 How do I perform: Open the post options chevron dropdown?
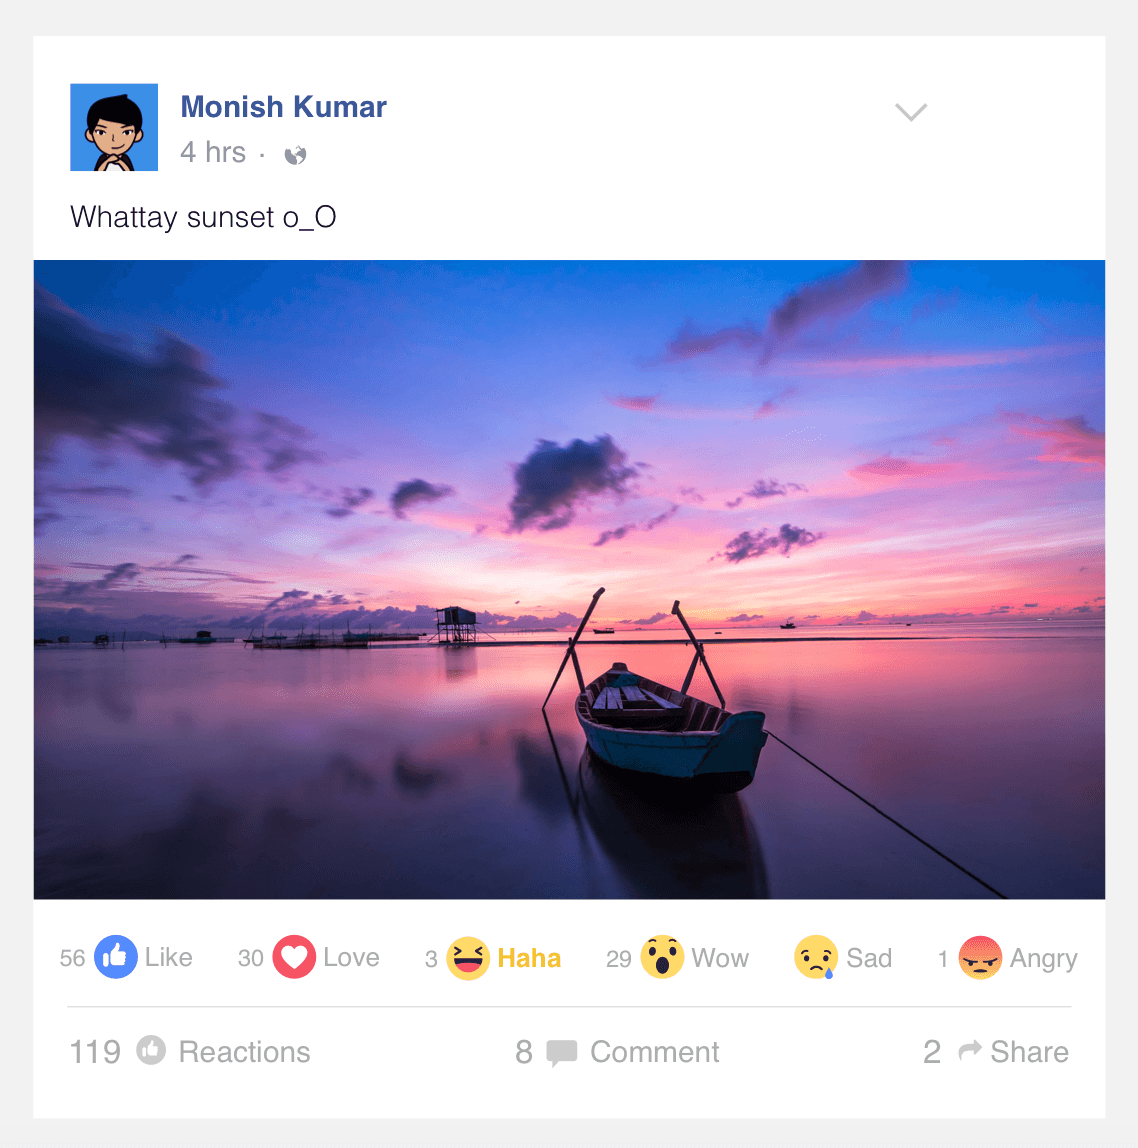pos(910,111)
